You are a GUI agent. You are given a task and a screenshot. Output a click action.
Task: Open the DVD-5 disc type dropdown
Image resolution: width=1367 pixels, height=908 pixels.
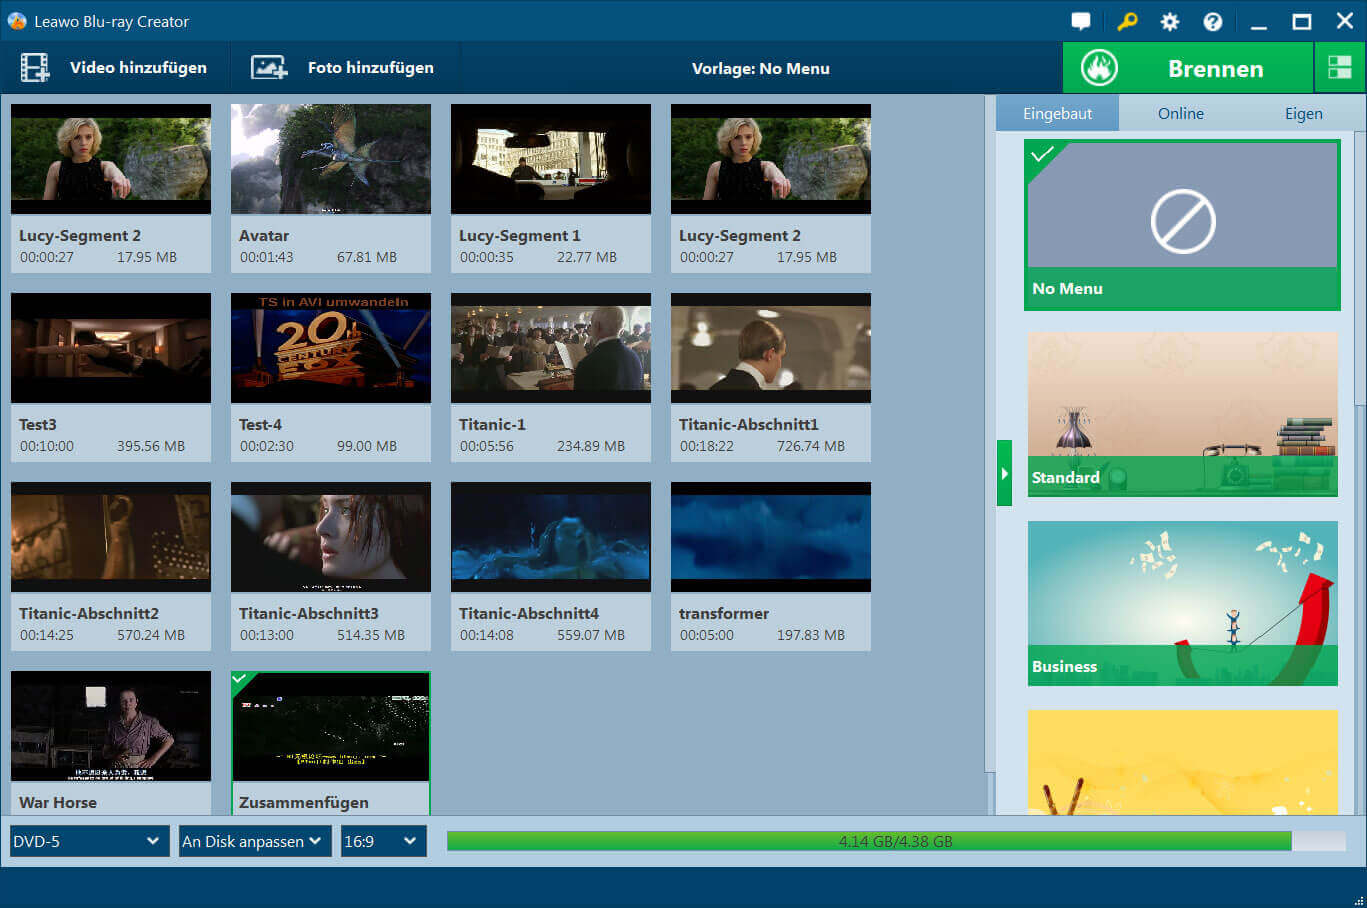[89, 841]
